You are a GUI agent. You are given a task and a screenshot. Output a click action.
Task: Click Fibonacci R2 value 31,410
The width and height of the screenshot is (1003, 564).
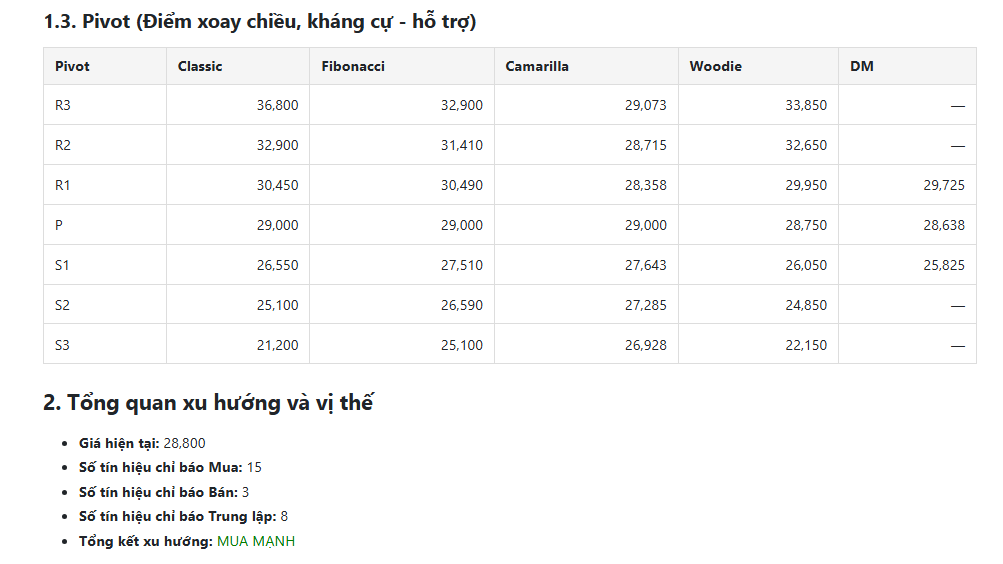coord(461,145)
